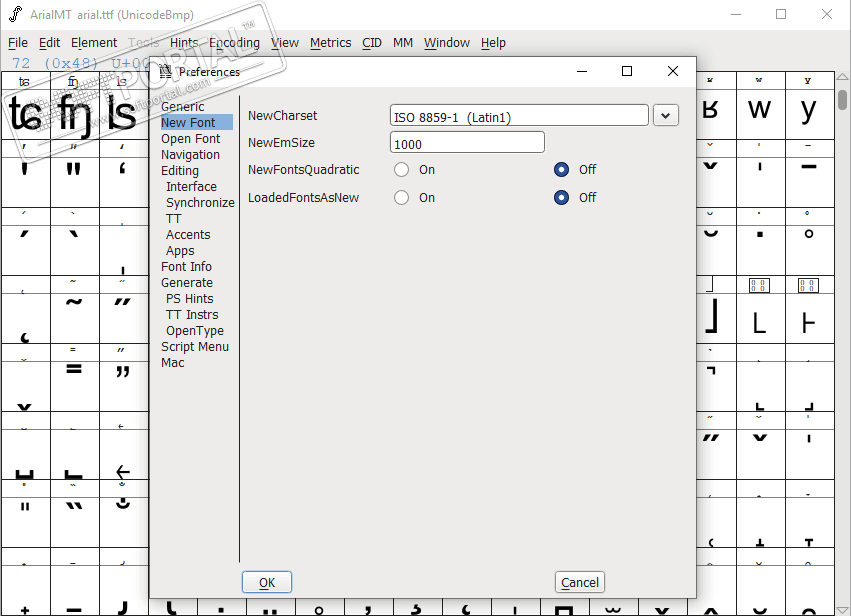851x616 pixels.
Task: Open the Open Font preferences
Action: [190, 139]
